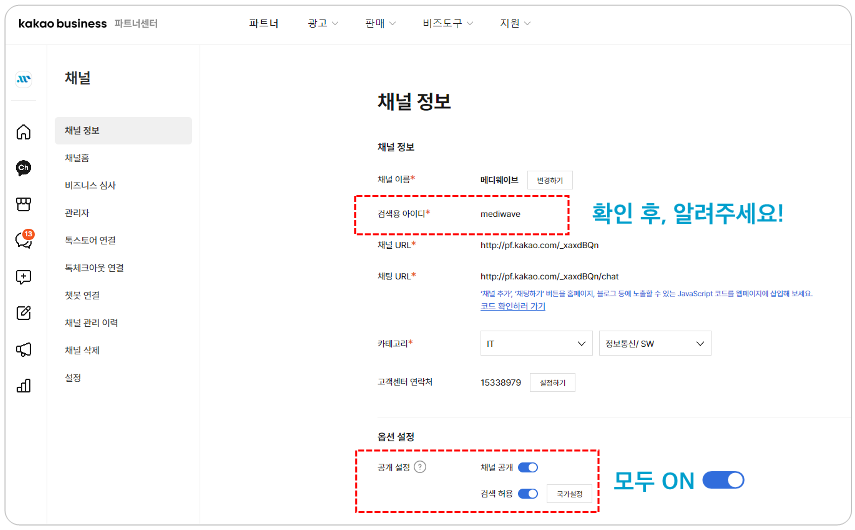This screenshot has height=530, width=855.
Task: Select 채널홈 in the side menu
Action: pos(77,158)
